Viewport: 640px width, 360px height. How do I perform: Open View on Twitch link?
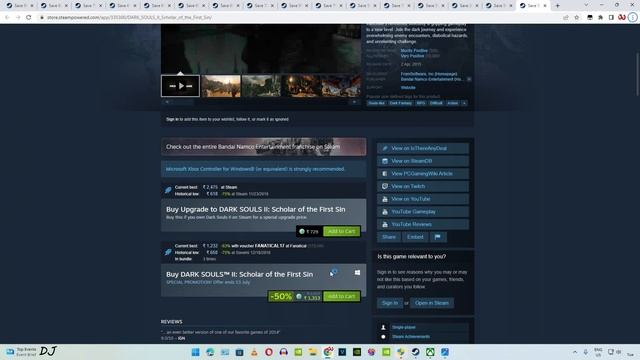[423, 186]
